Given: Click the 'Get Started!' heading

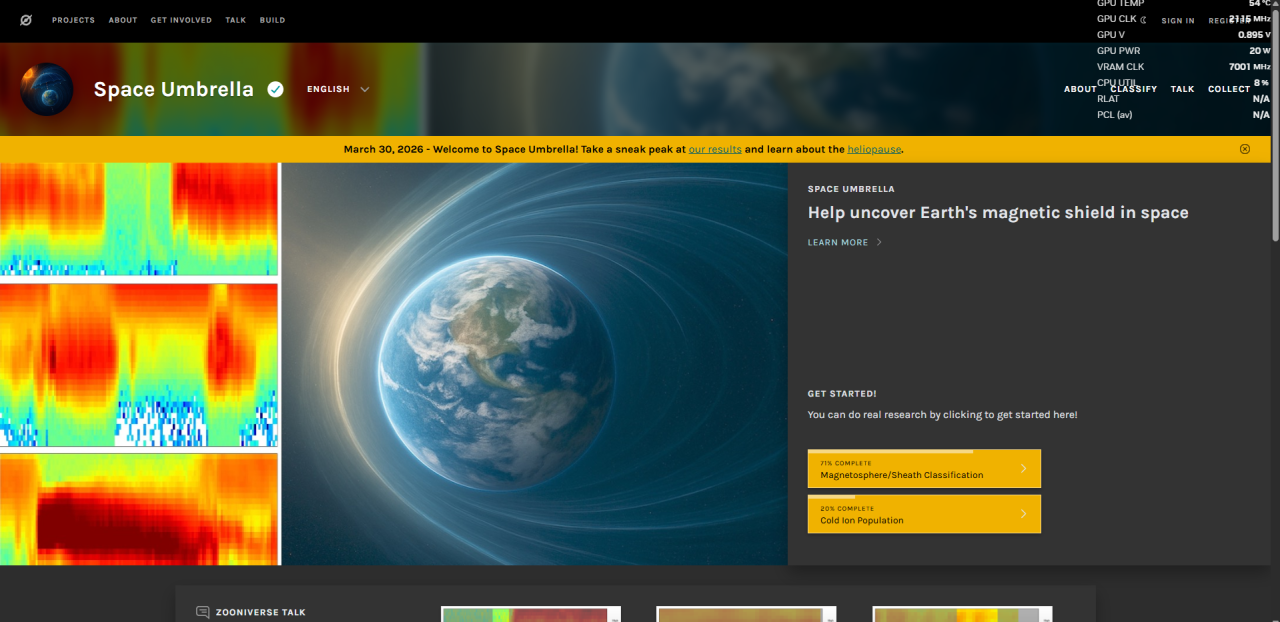Looking at the screenshot, I should click(x=842, y=394).
